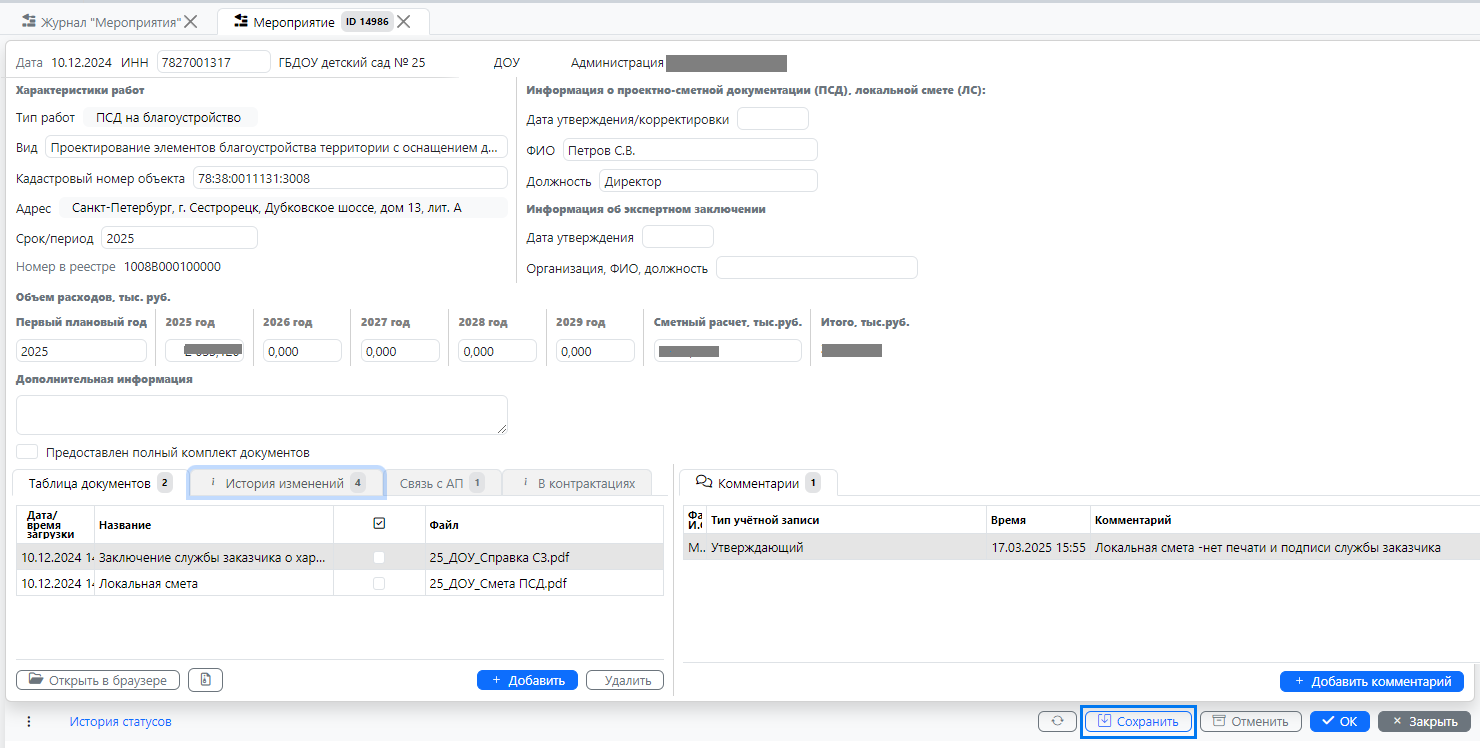Viewport: 1480px width, 748px height.
Task: Click the Добавить комментарий button
Action: point(1372,681)
